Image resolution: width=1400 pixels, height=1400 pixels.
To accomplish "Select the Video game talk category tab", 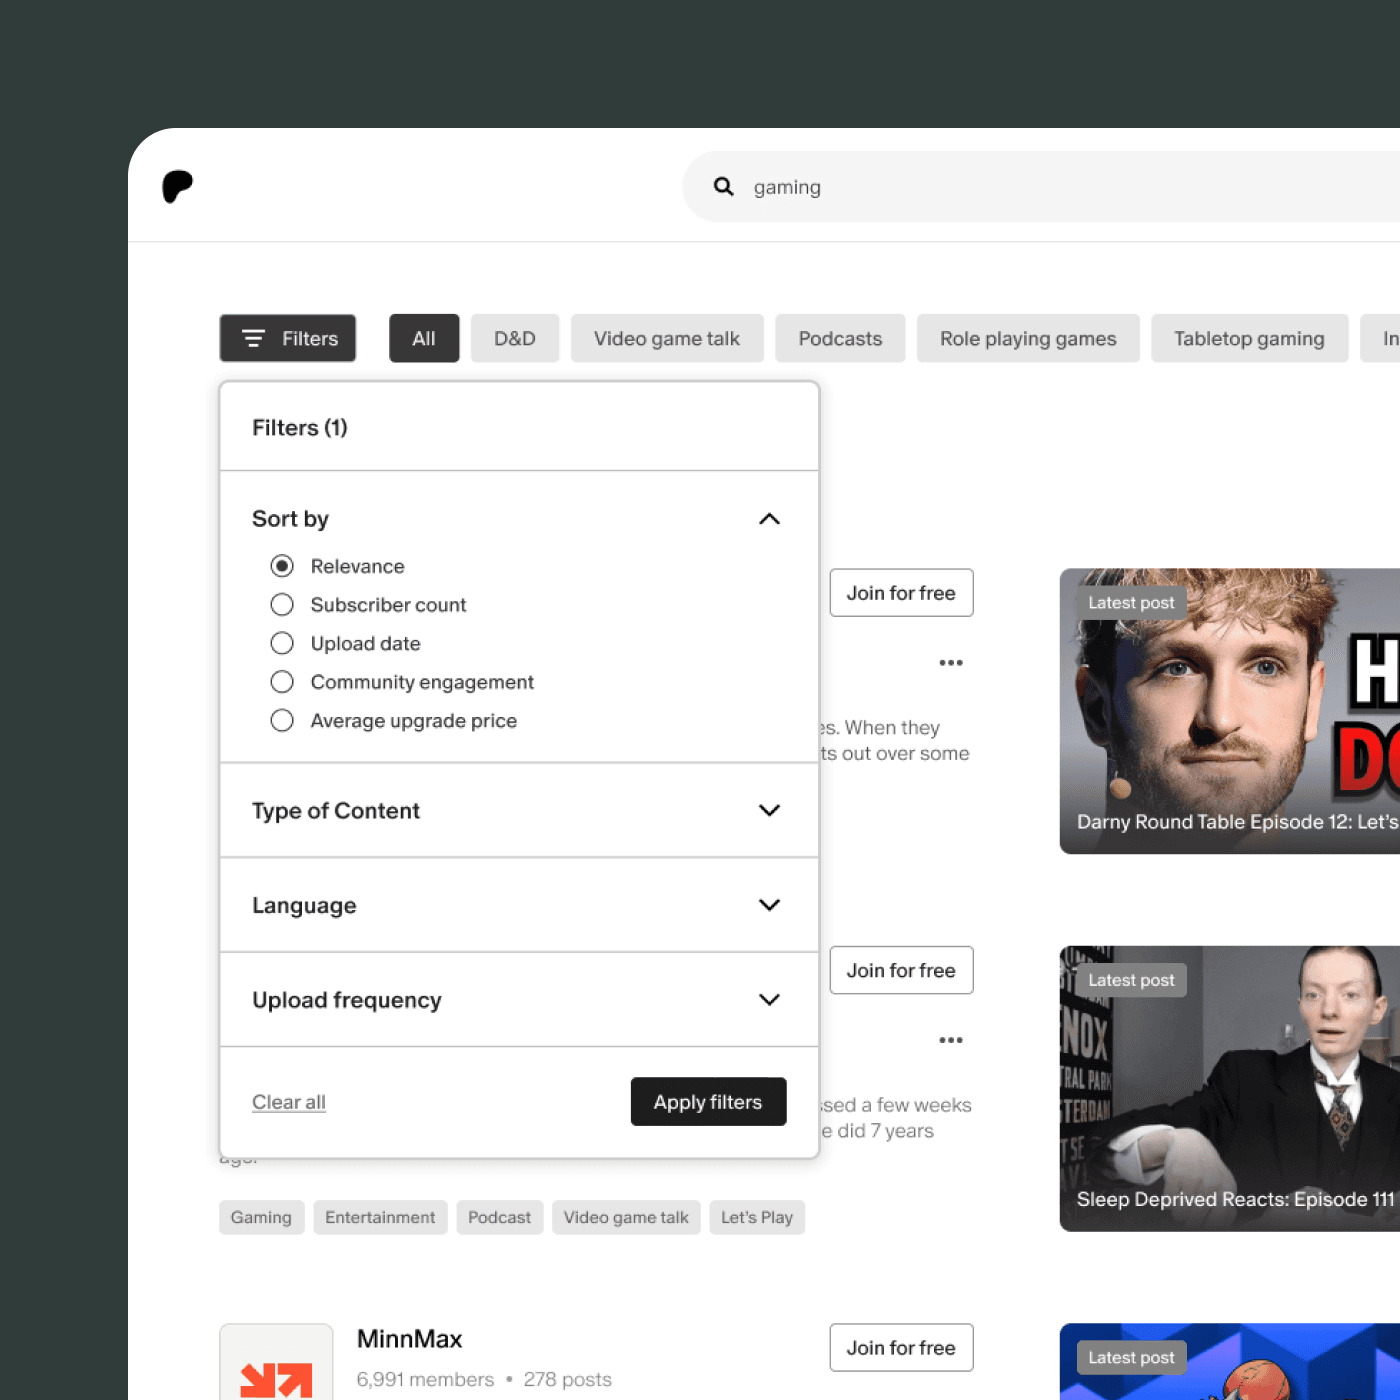I will point(667,338).
